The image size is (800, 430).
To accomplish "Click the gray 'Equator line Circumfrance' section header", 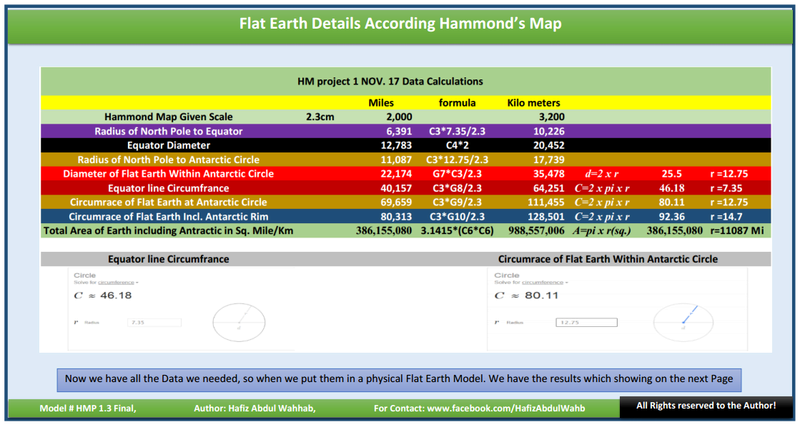I will pyautogui.click(x=168, y=259).
